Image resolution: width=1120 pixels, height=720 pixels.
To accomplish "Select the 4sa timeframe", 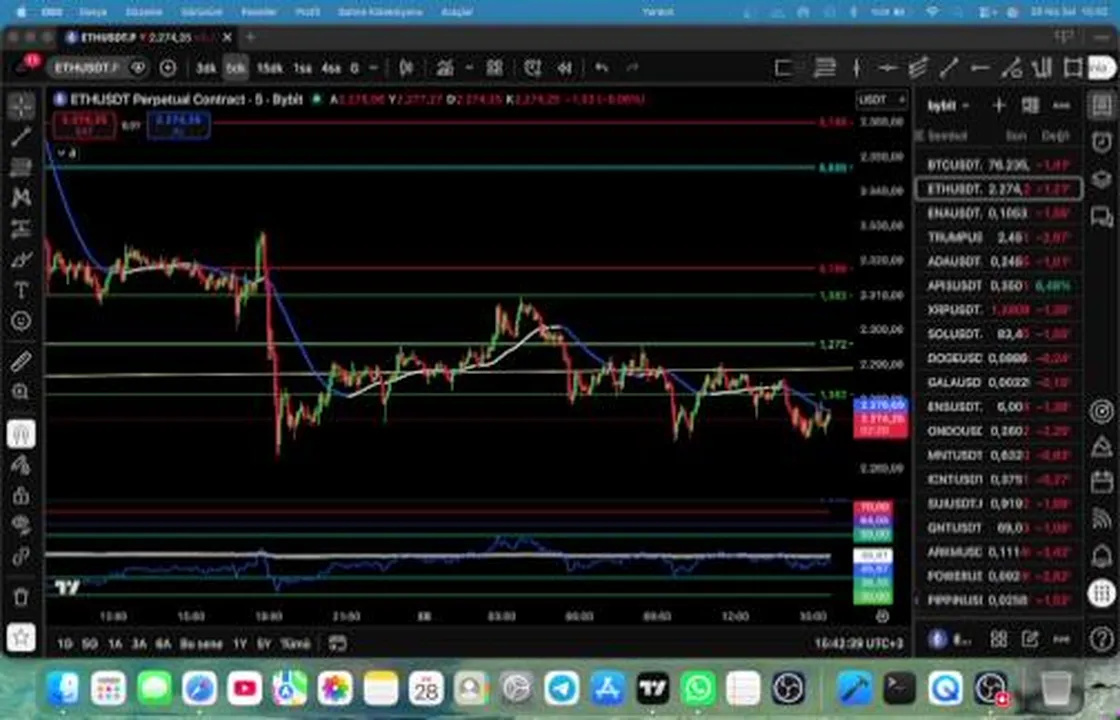I will click(331, 68).
